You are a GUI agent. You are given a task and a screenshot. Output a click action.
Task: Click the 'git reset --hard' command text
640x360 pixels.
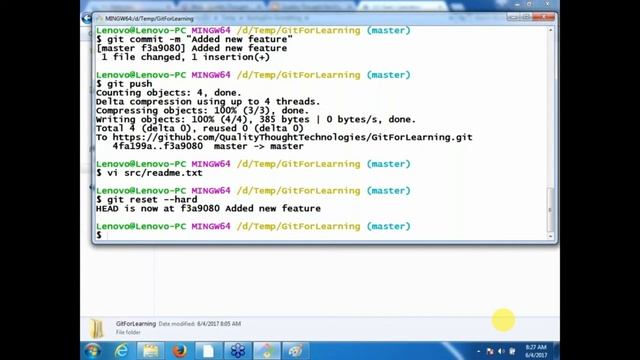(152, 200)
